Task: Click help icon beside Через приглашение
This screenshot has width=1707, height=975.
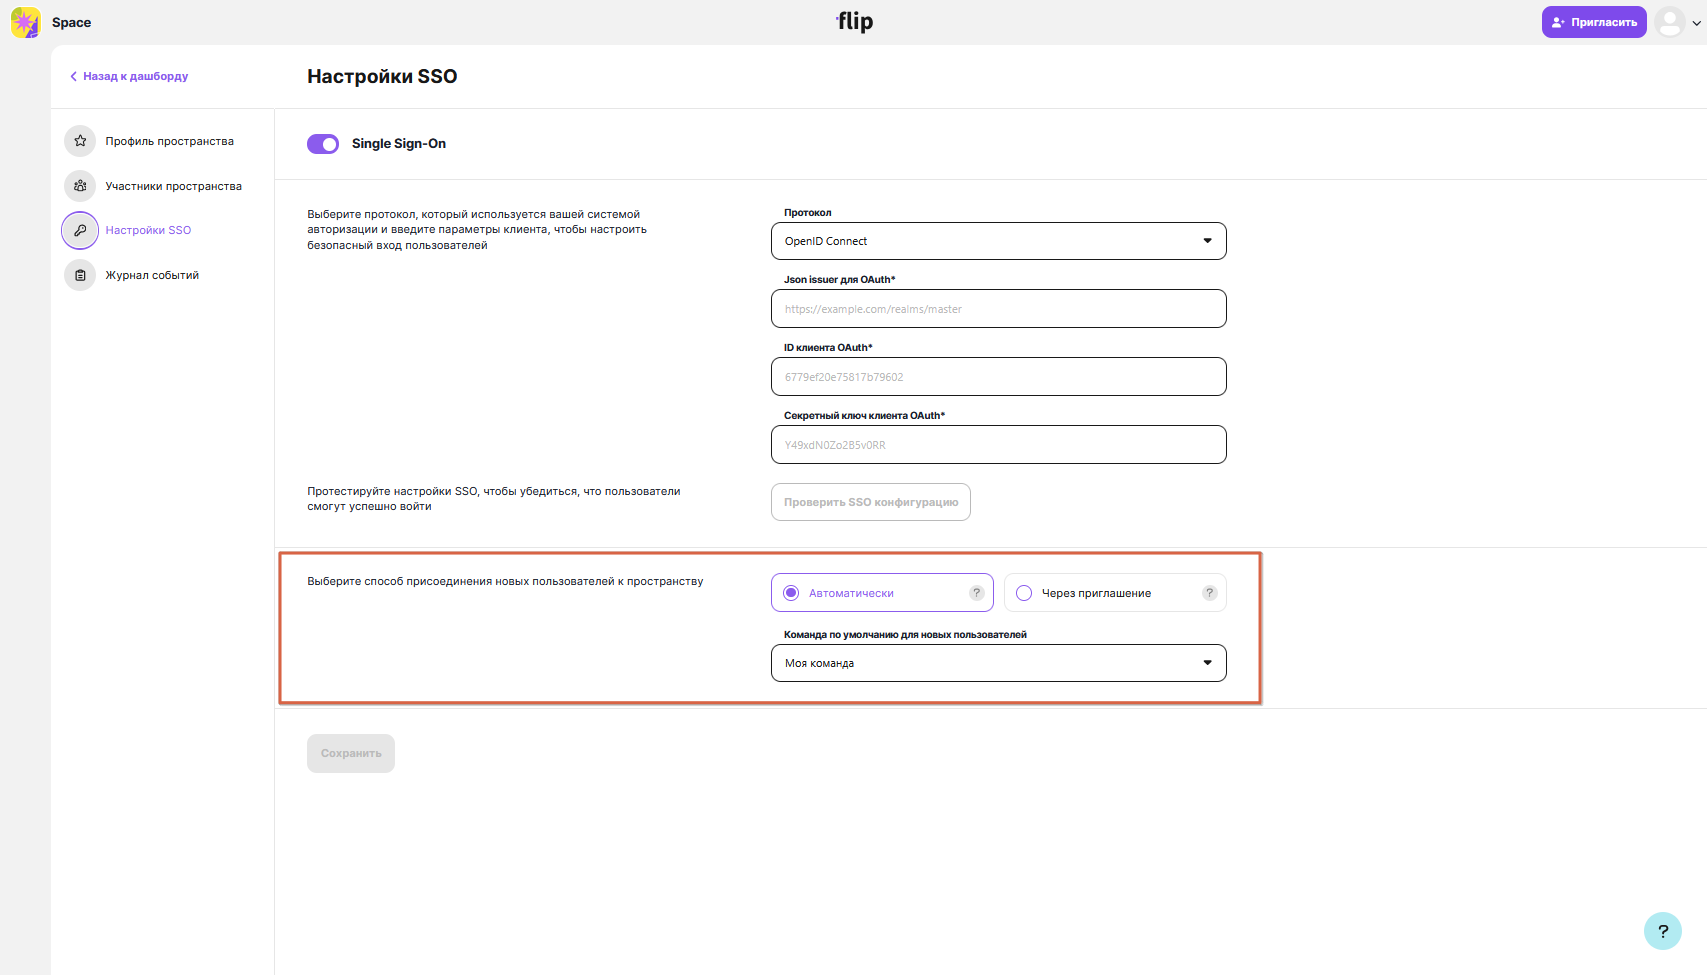Action: (1210, 593)
